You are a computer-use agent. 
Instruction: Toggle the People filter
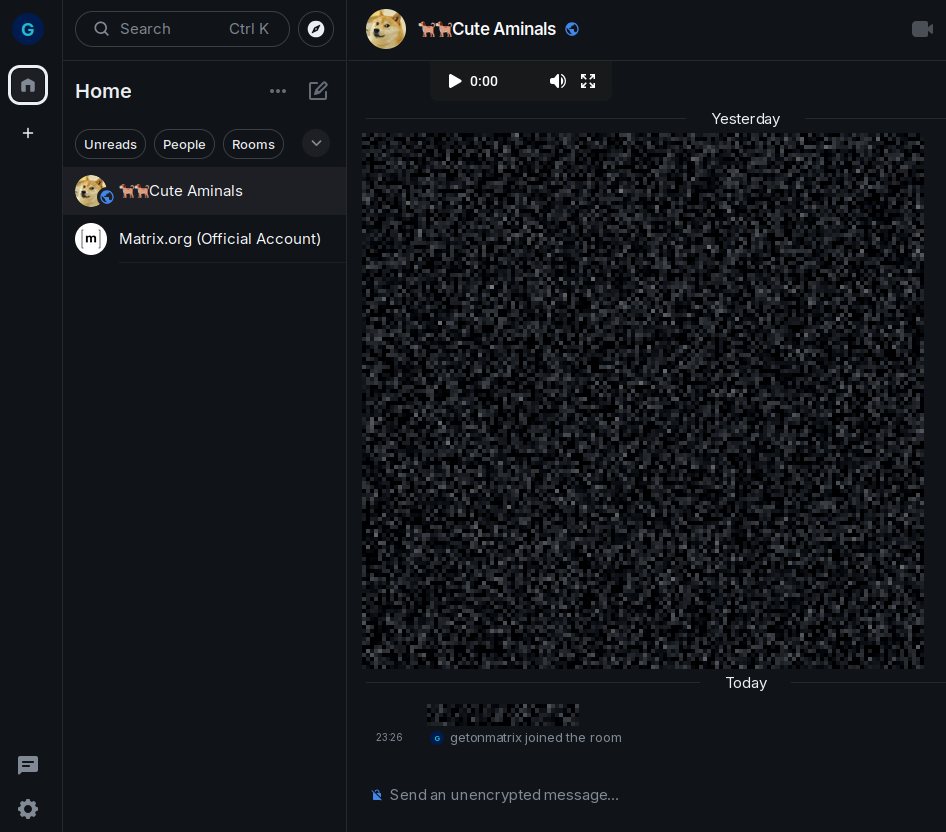point(184,144)
